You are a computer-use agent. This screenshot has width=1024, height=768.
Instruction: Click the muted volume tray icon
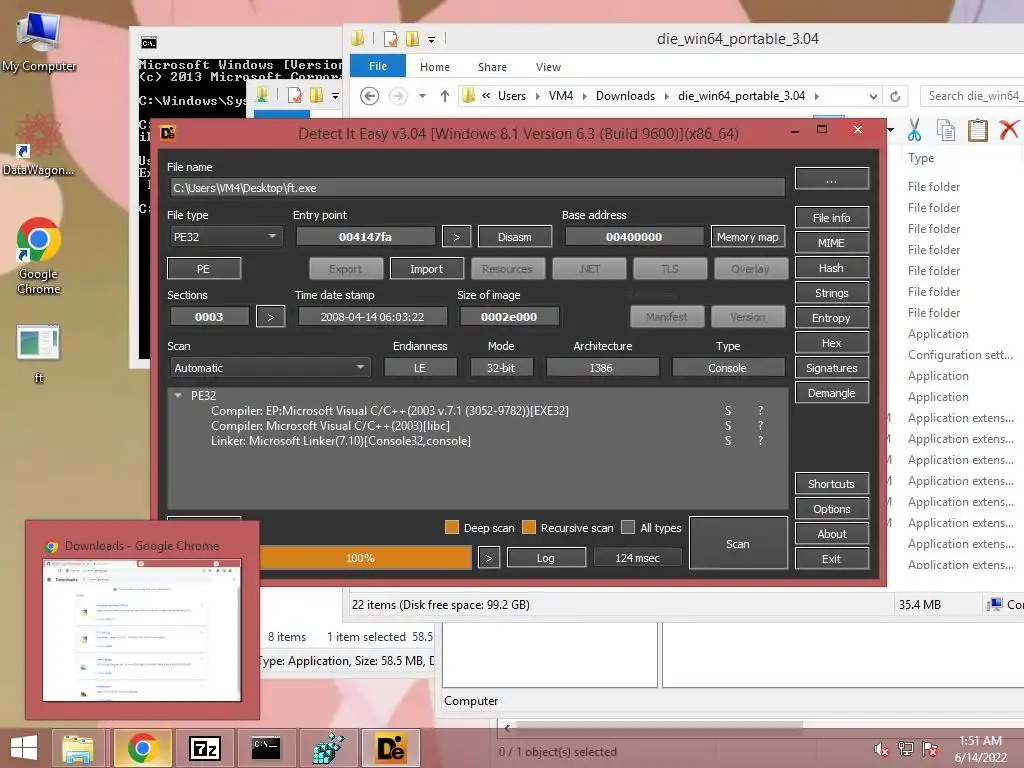tap(881, 749)
